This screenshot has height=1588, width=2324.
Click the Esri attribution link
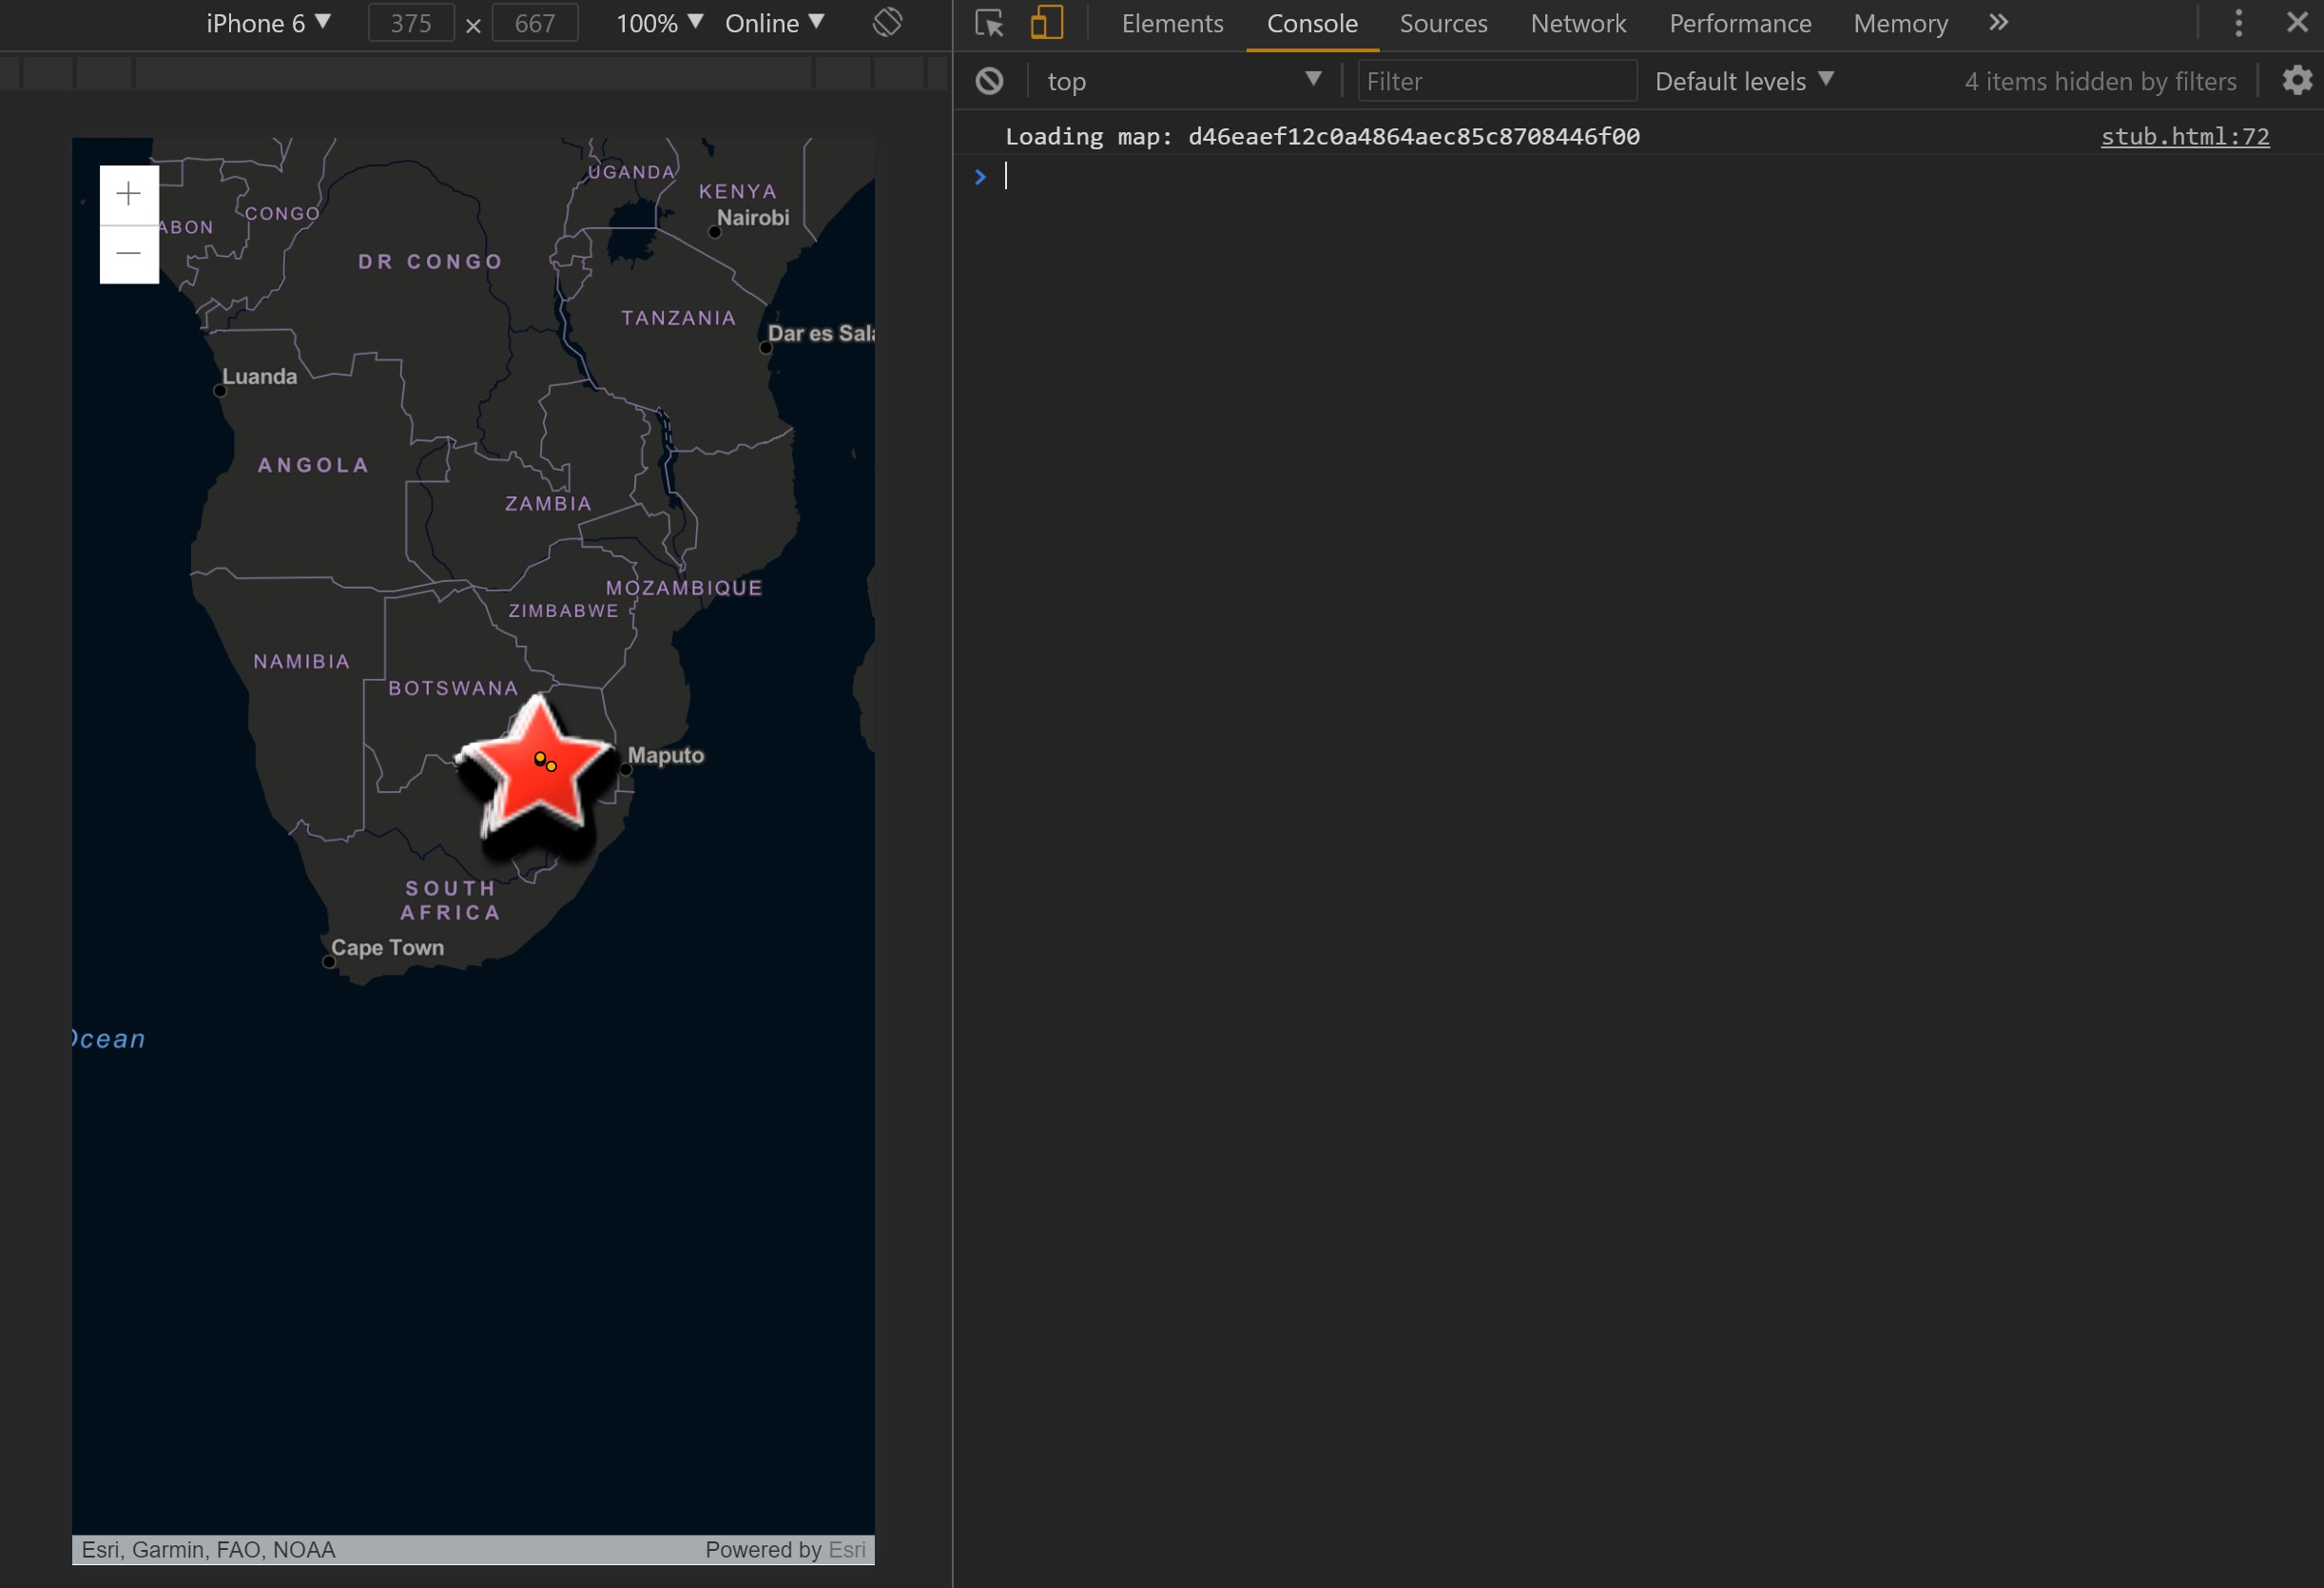click(844, 1549)
